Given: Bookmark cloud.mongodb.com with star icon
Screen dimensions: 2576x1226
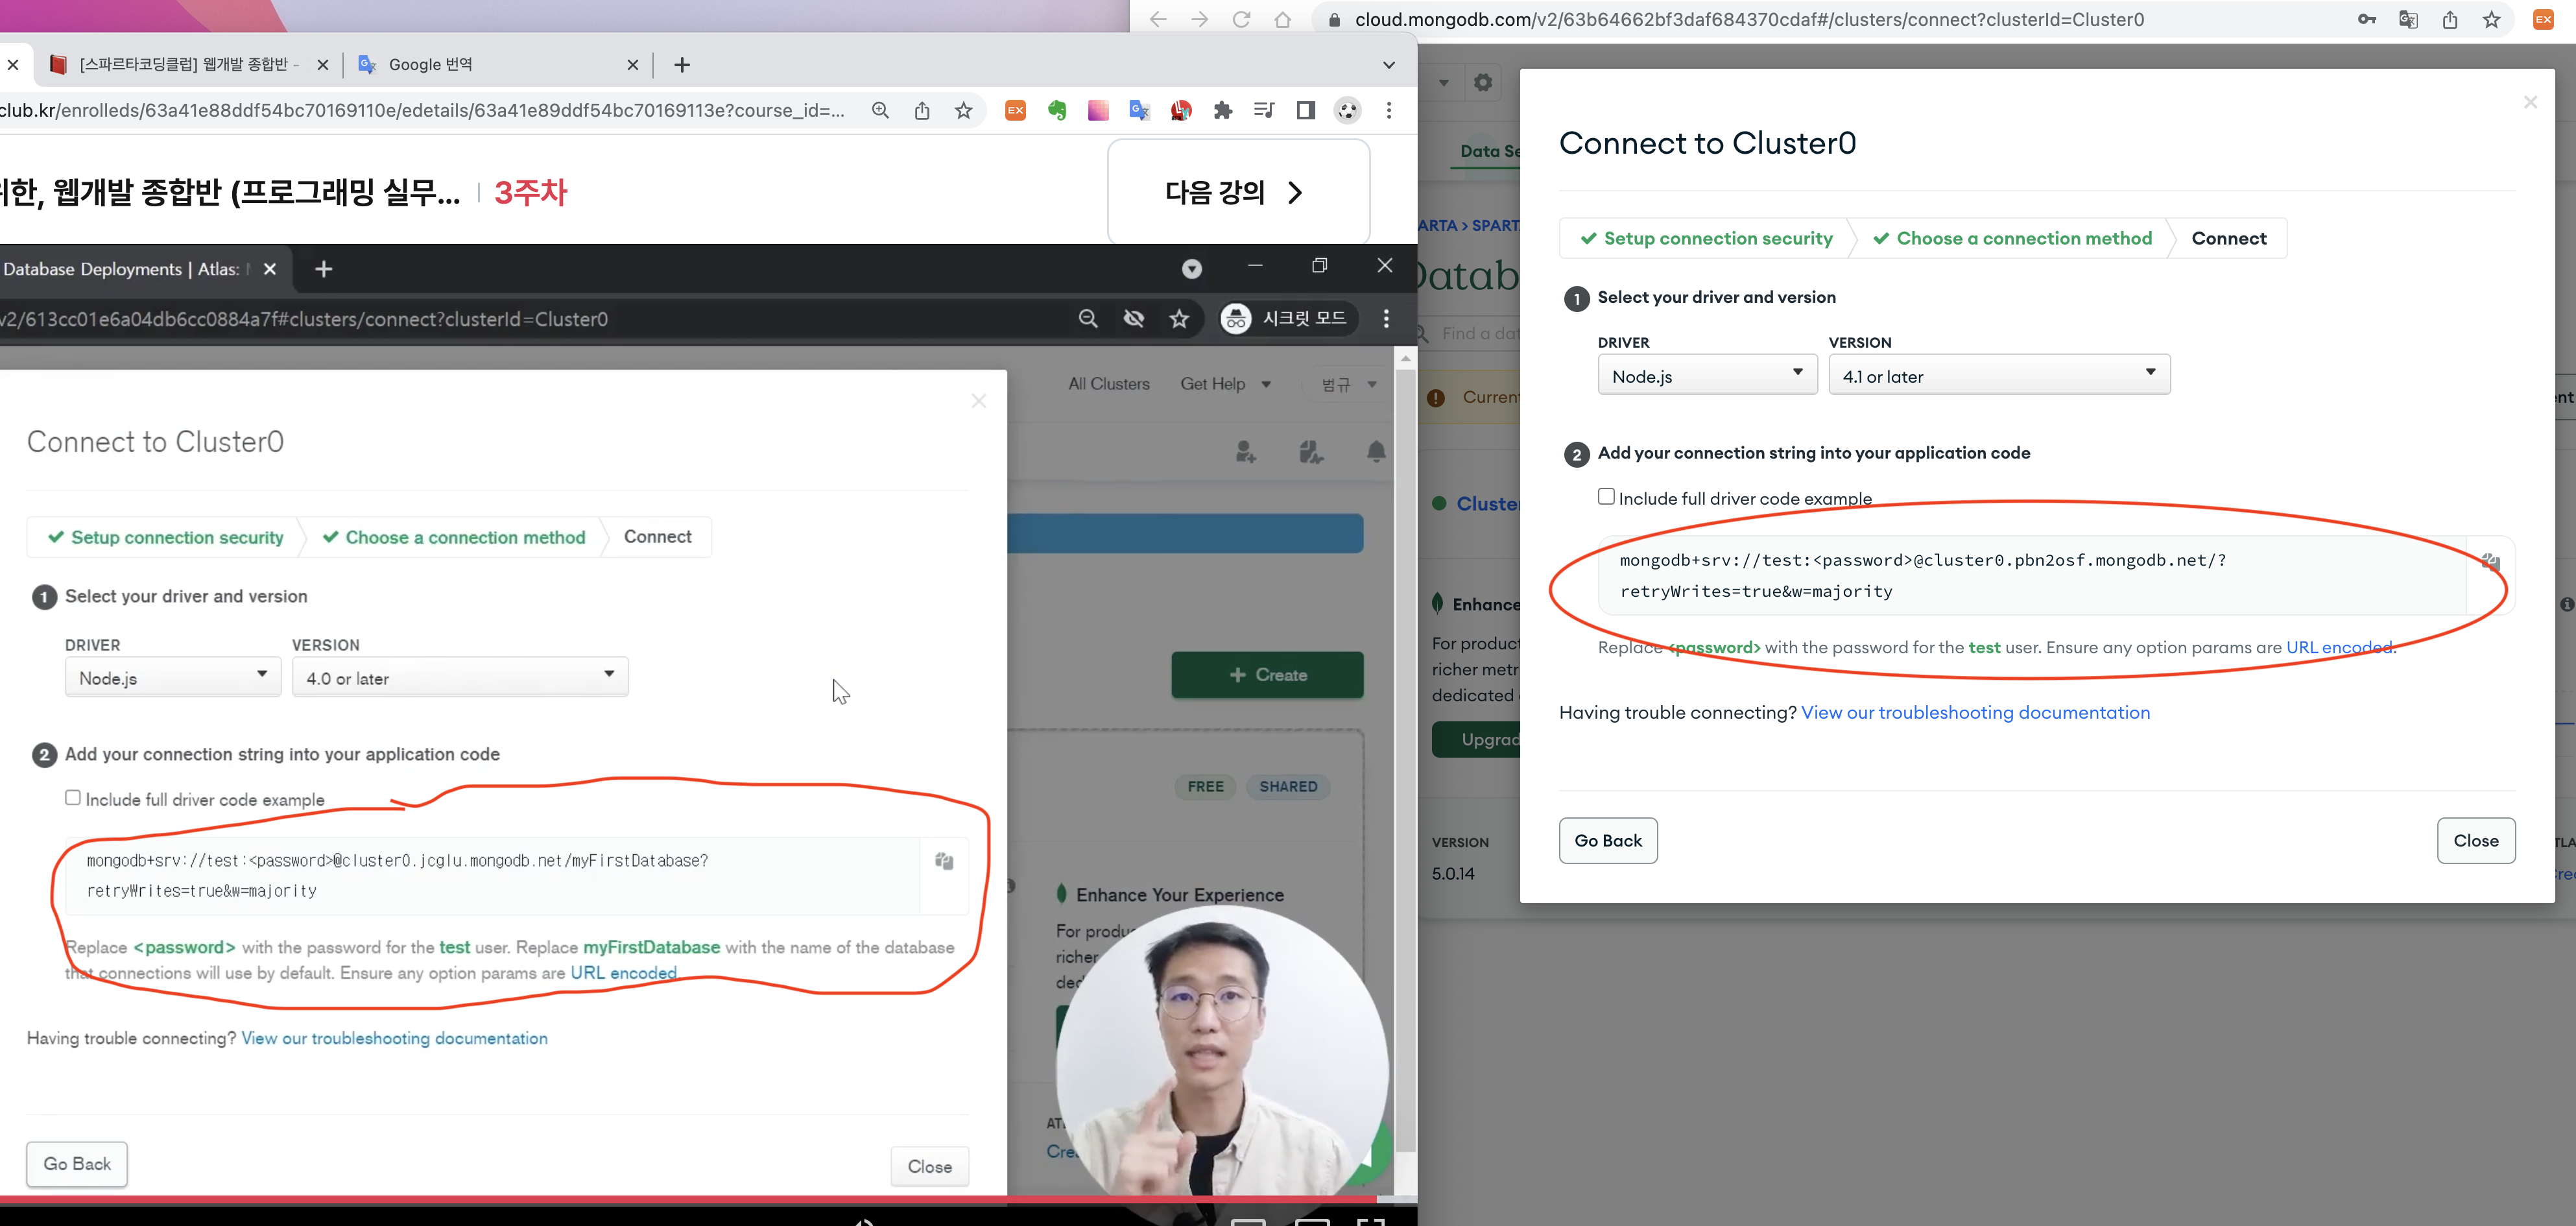Looking at the screenshot, I should [x=2491, y=19].
